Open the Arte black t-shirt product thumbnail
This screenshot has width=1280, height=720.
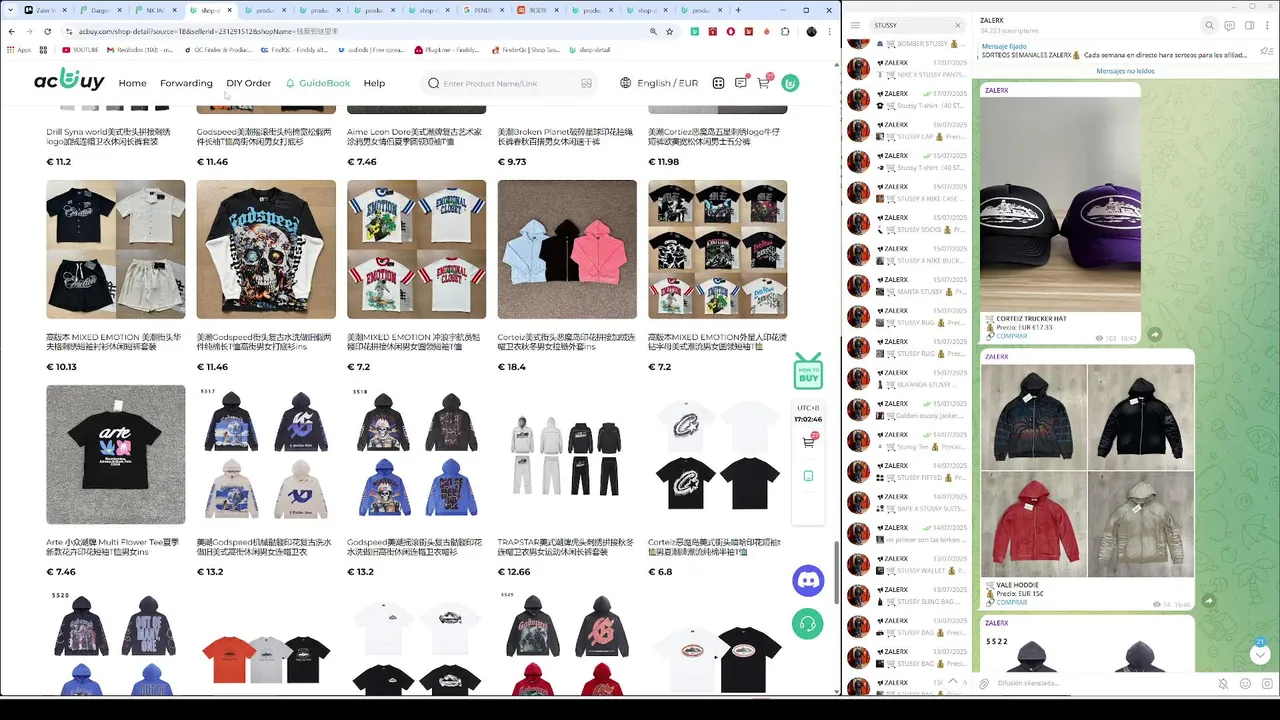coord(116,455)
